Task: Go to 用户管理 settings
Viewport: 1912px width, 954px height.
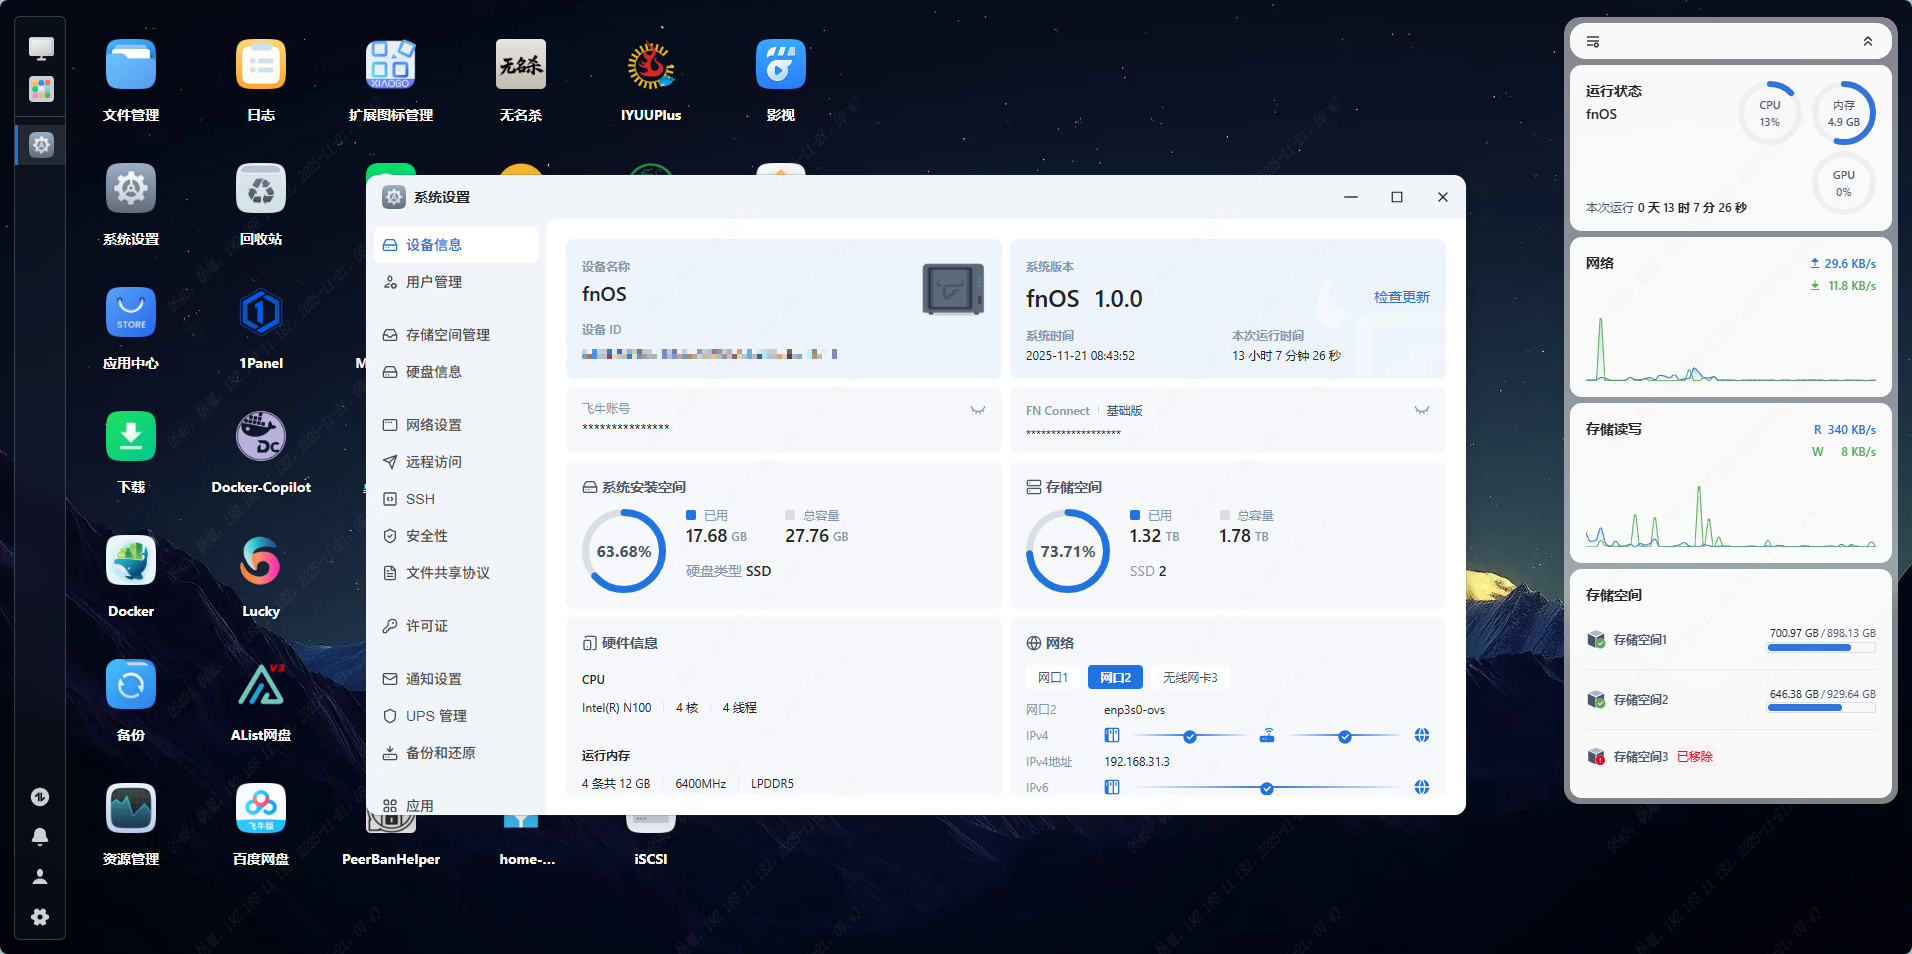Action: point(456,282)
